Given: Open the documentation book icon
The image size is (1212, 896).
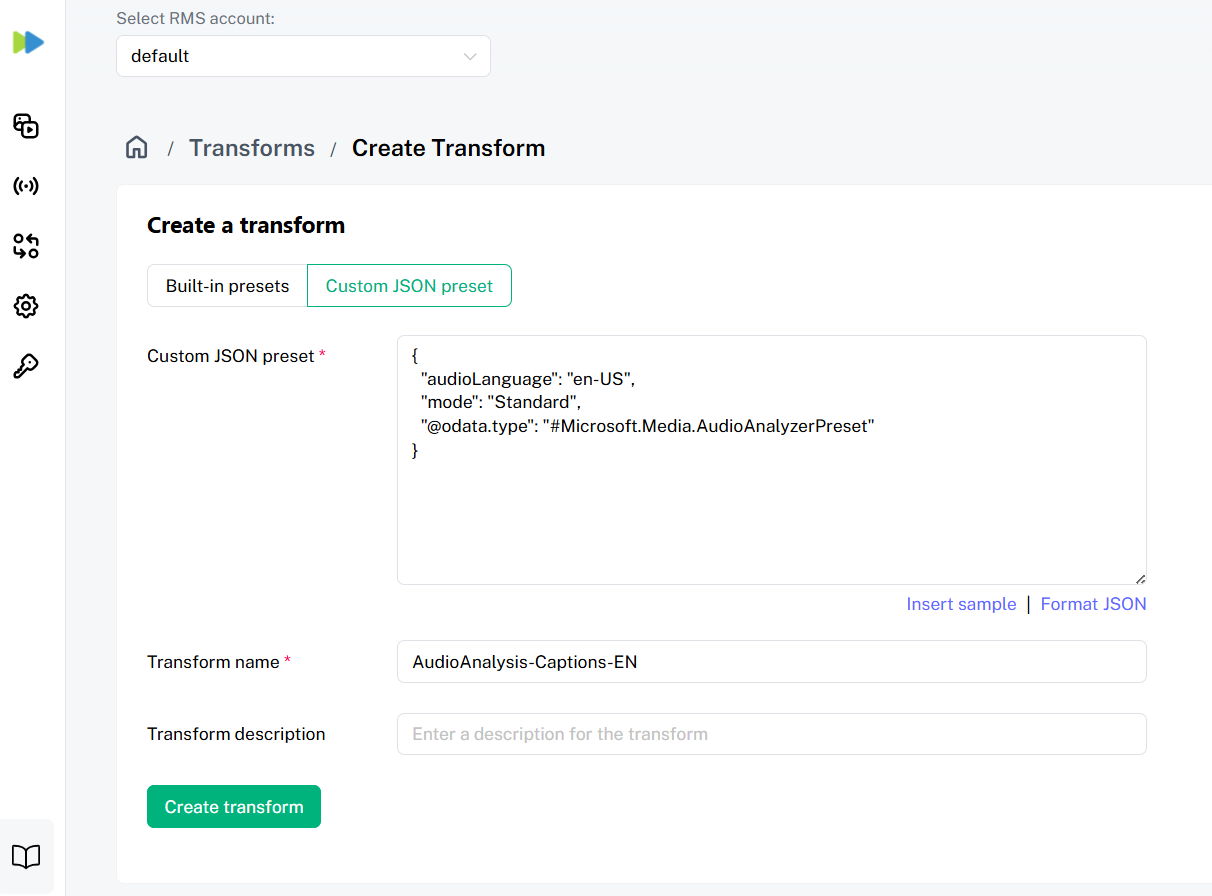Looking at the screenshot, I should pos(26,857).
